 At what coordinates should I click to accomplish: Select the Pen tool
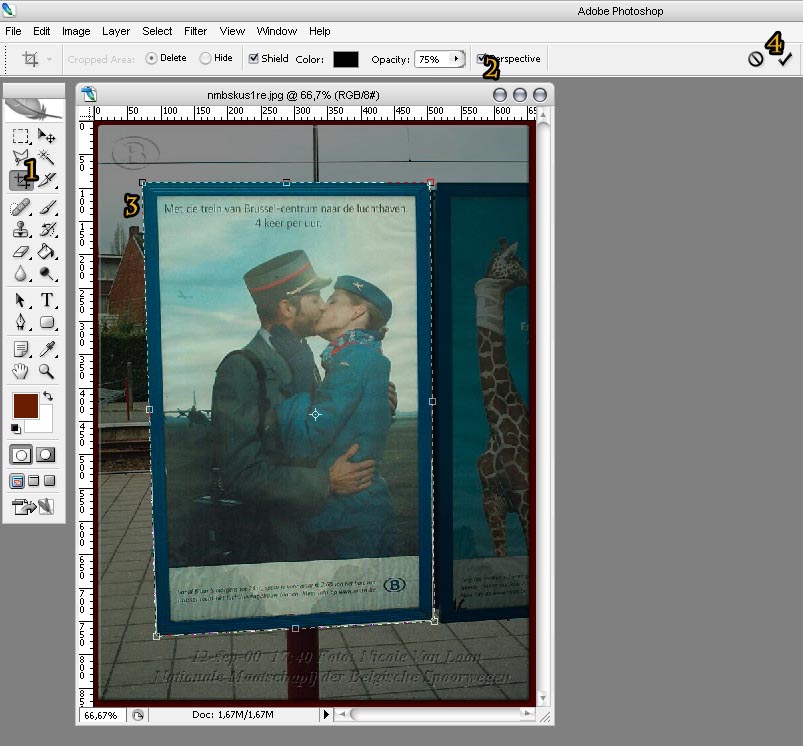(20, 322)
